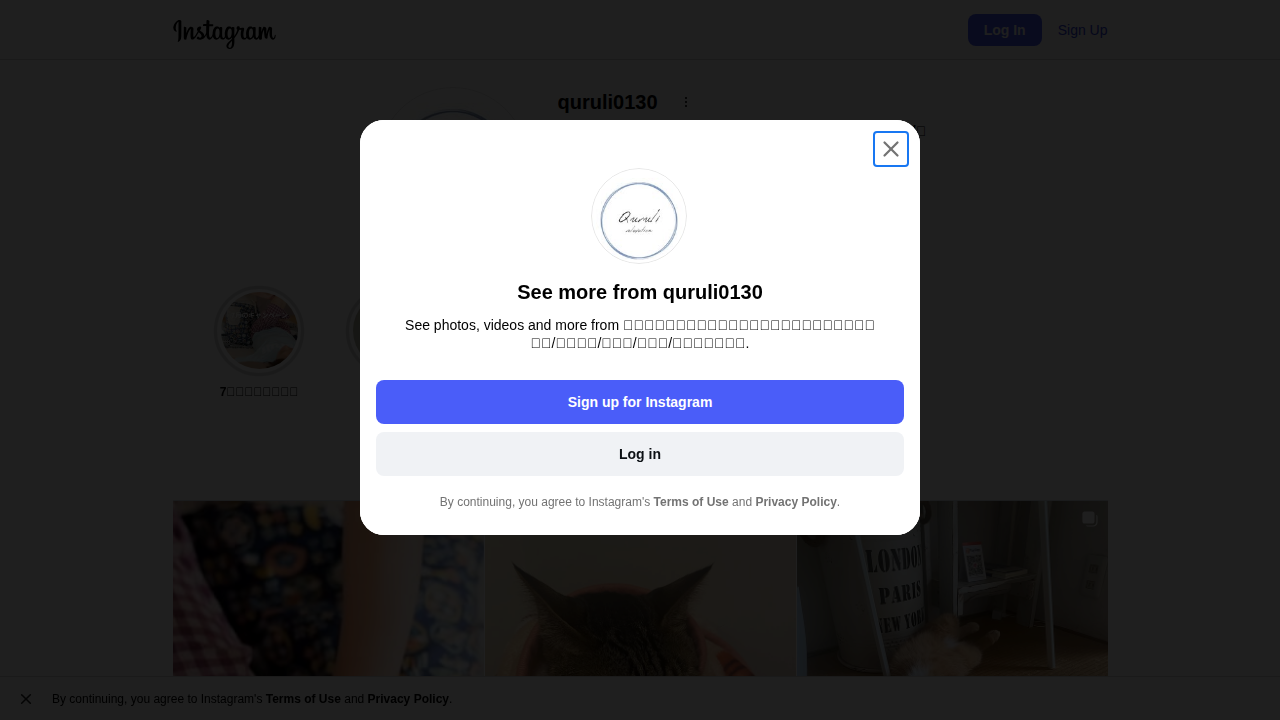This screenshot has height=720, width=1280.
Task: Close the sign-up dialog with X
Action: click(891, 149)
